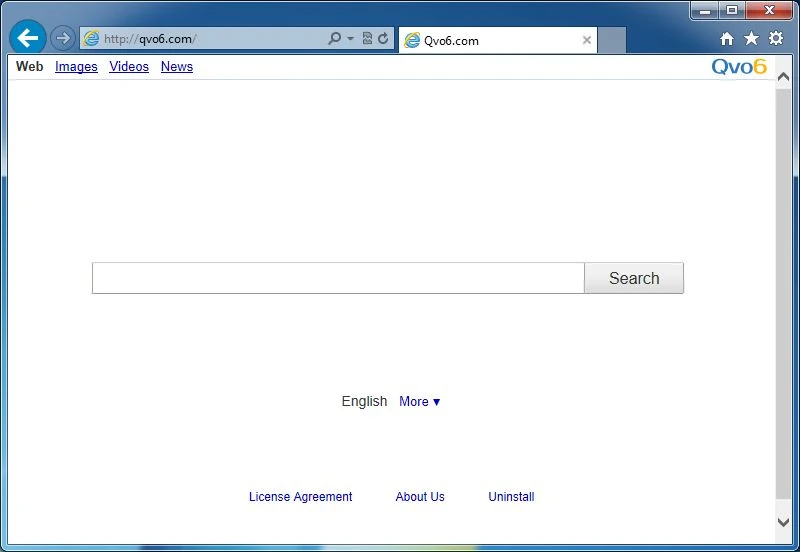Viewport: 800px width, 552px height.
Task: Click the magnifier search icon in address bar
Action: tap(334, 38)
